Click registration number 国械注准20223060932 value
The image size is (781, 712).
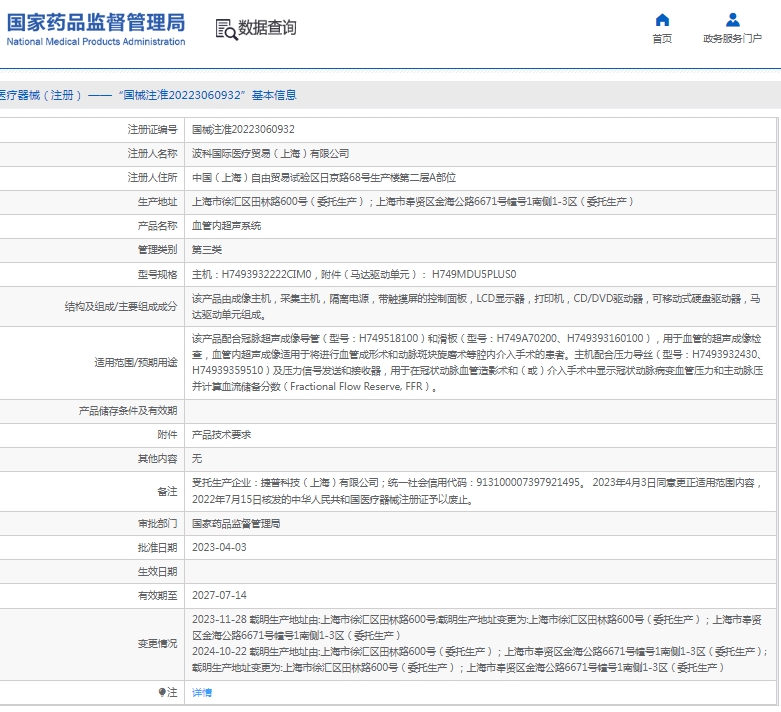click(x=243, y=129)
